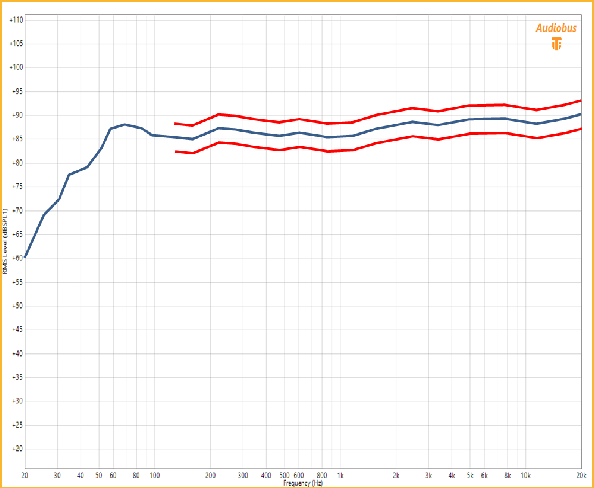Select the +50 level axis label
Viewport: 594px width, 488px height.
(x=19, y=306)
